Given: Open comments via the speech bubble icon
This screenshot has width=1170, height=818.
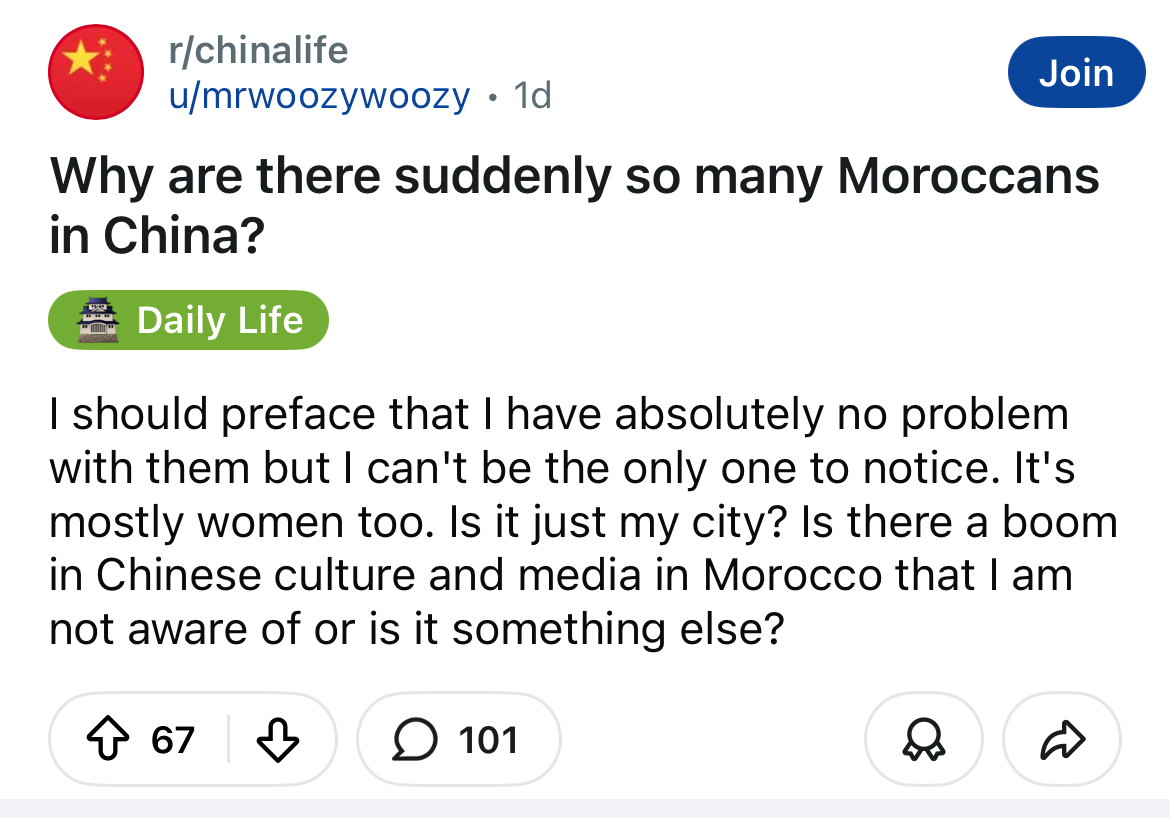Looking at the screenshot, I should click(x=415, y=739).
